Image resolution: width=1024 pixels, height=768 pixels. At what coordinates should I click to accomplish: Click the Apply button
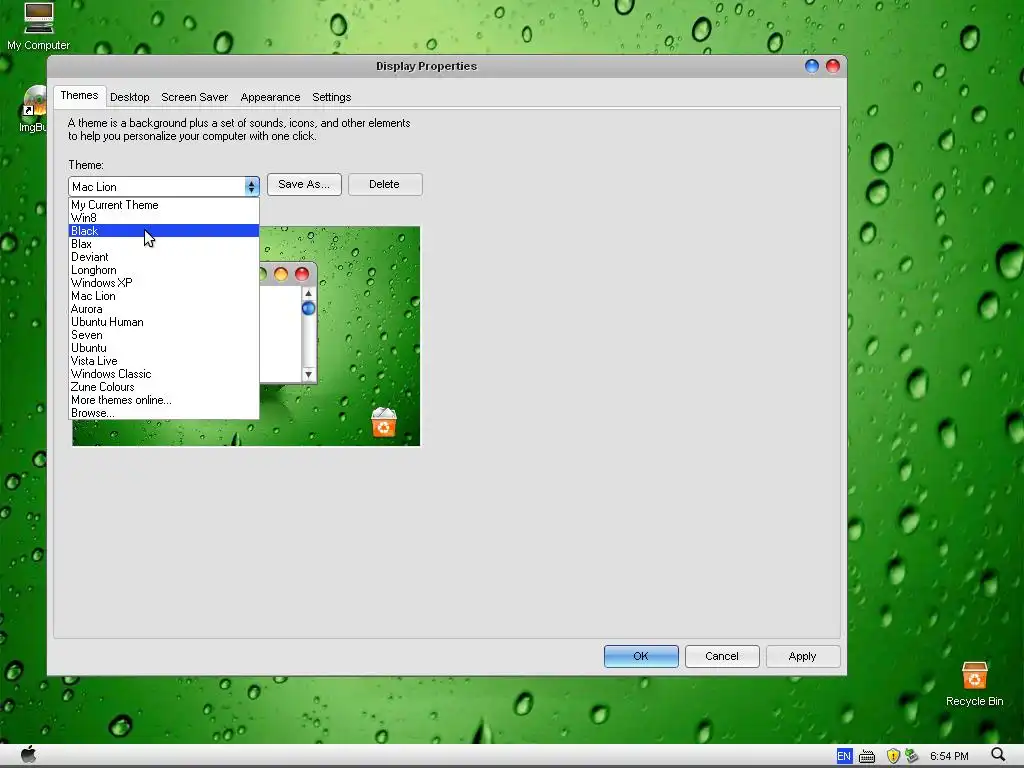coord(803,656)
